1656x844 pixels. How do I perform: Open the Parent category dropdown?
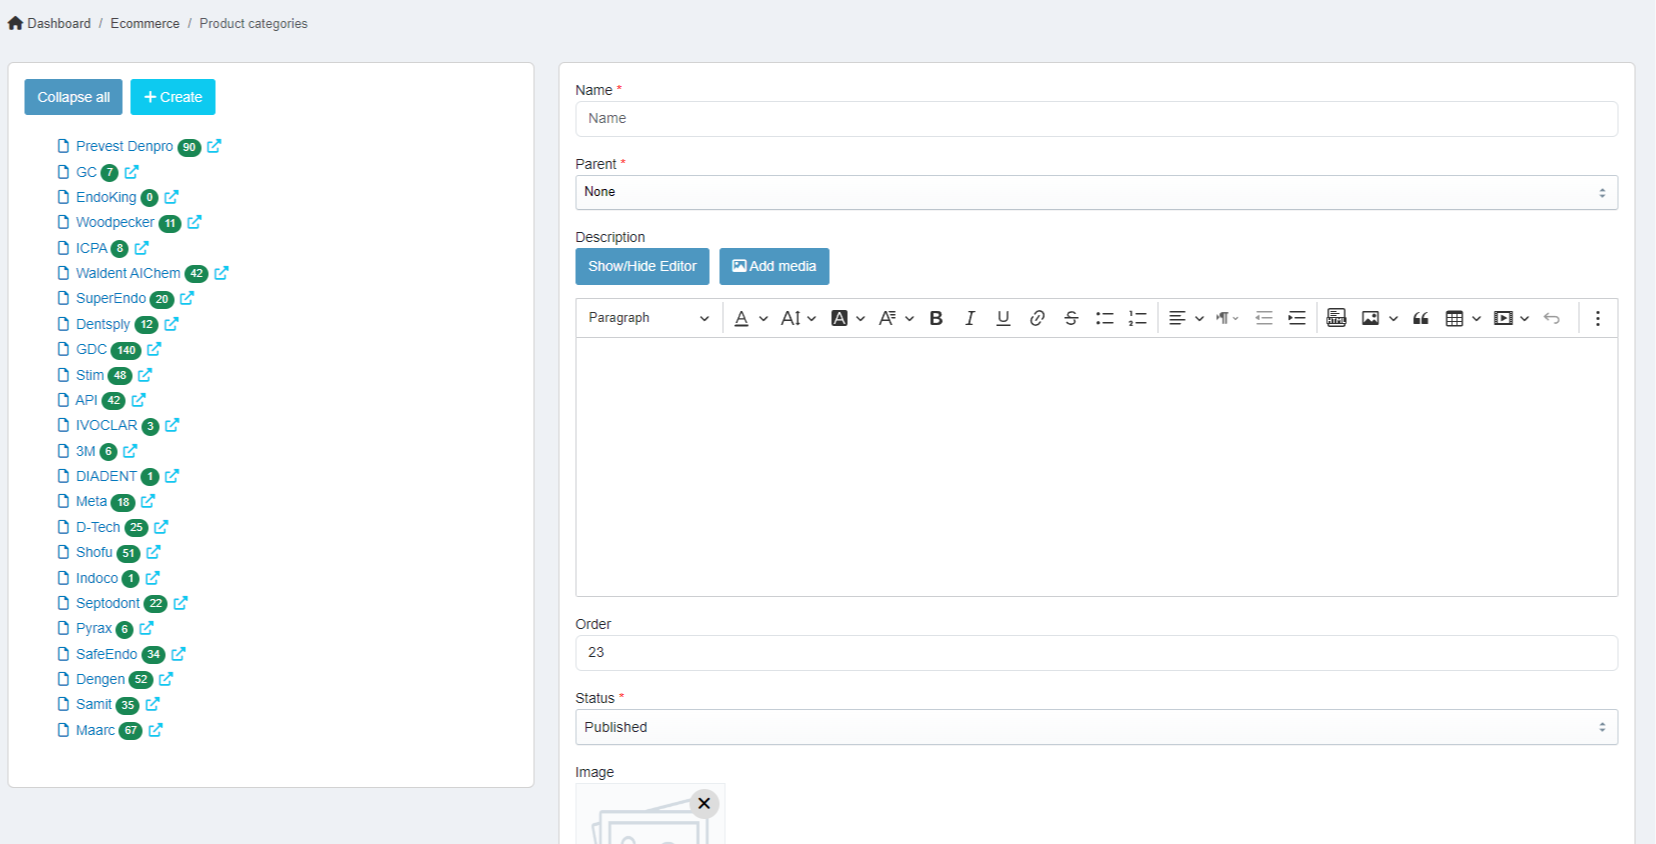click(x=1096, y=192)
